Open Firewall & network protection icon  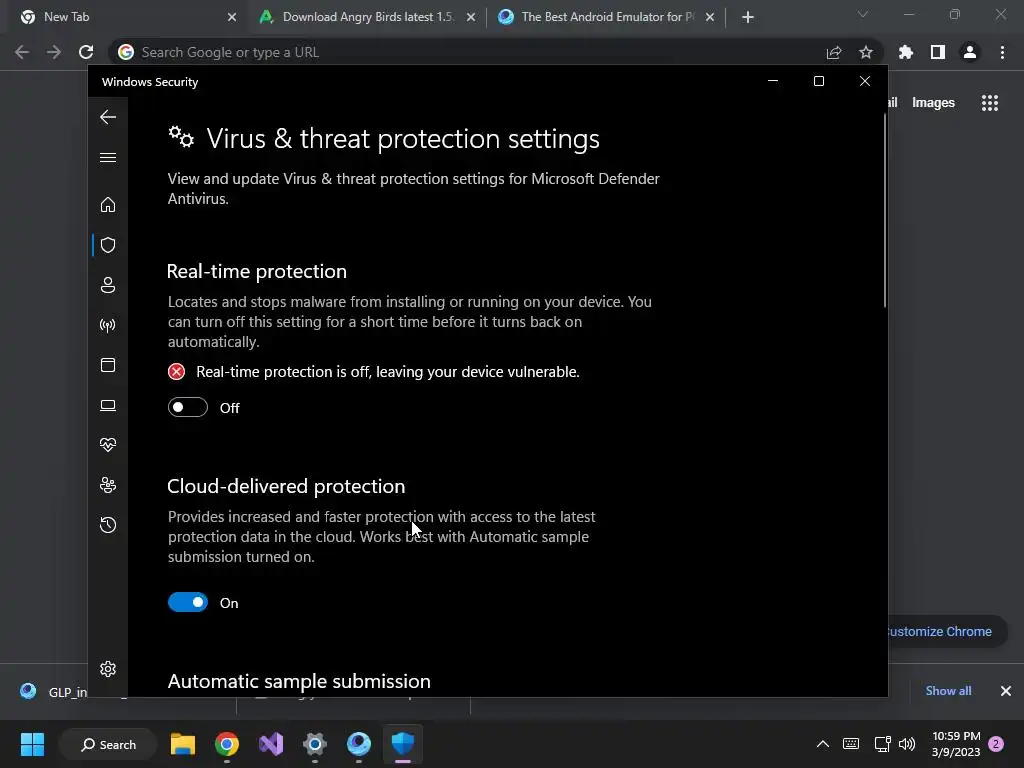tap(108, 325)
